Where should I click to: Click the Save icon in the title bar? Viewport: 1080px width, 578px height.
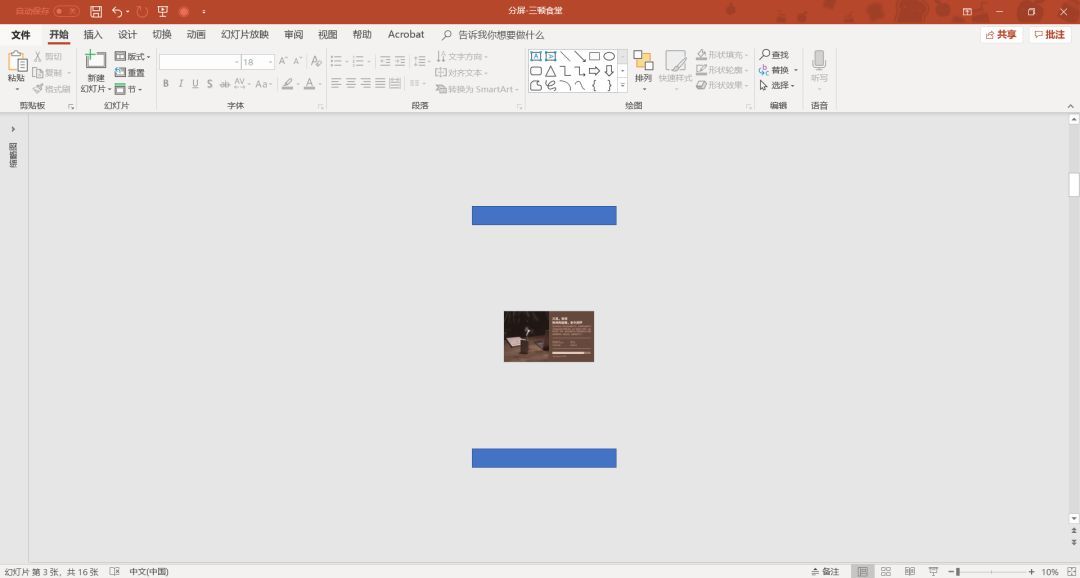pyautogui.click(x=96, y=12)
